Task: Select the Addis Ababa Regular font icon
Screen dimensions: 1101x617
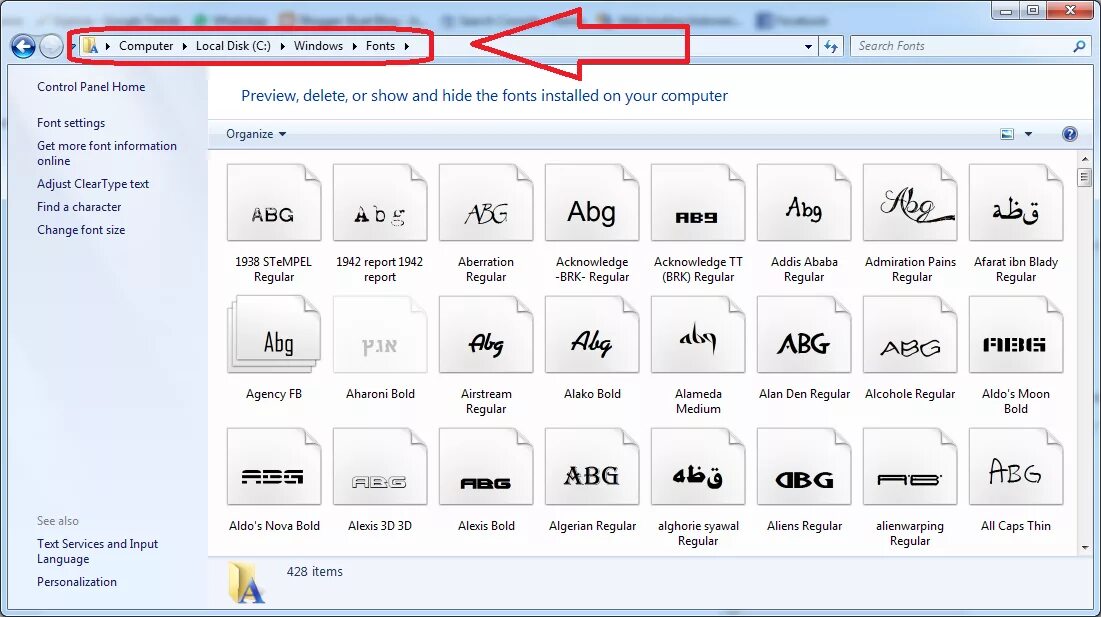Action: click(x=804, y=202)
